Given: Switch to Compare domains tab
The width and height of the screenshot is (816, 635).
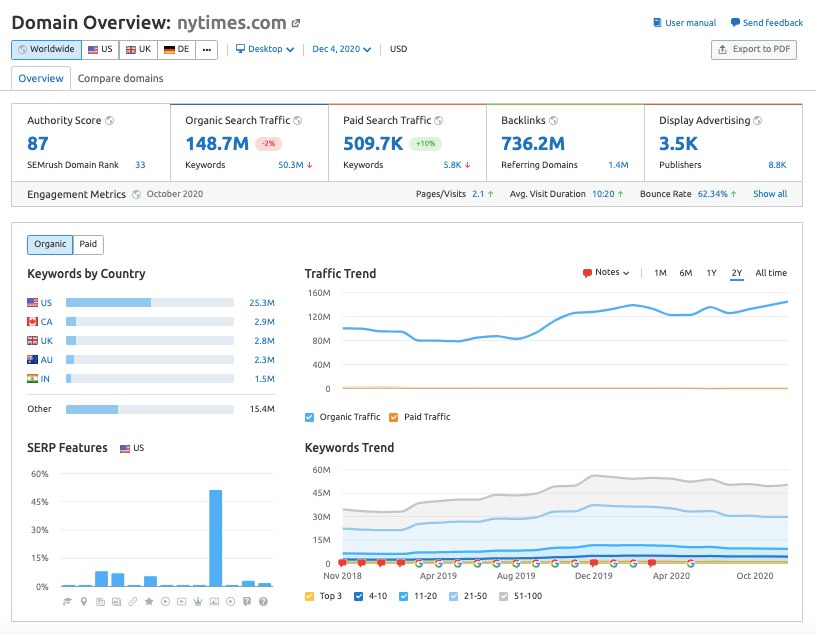Looking at the screenshot, I should pyautogui.click(x=120, y=79).
